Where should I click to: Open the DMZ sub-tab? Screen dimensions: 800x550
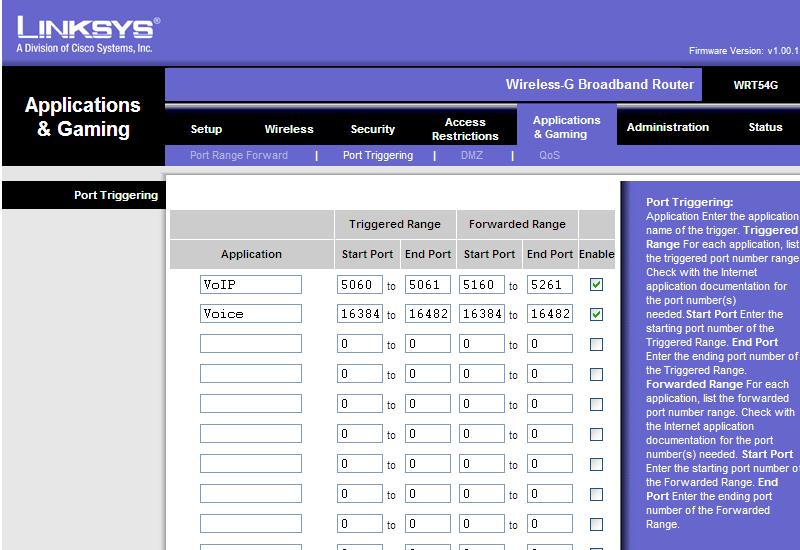(471, 155)
